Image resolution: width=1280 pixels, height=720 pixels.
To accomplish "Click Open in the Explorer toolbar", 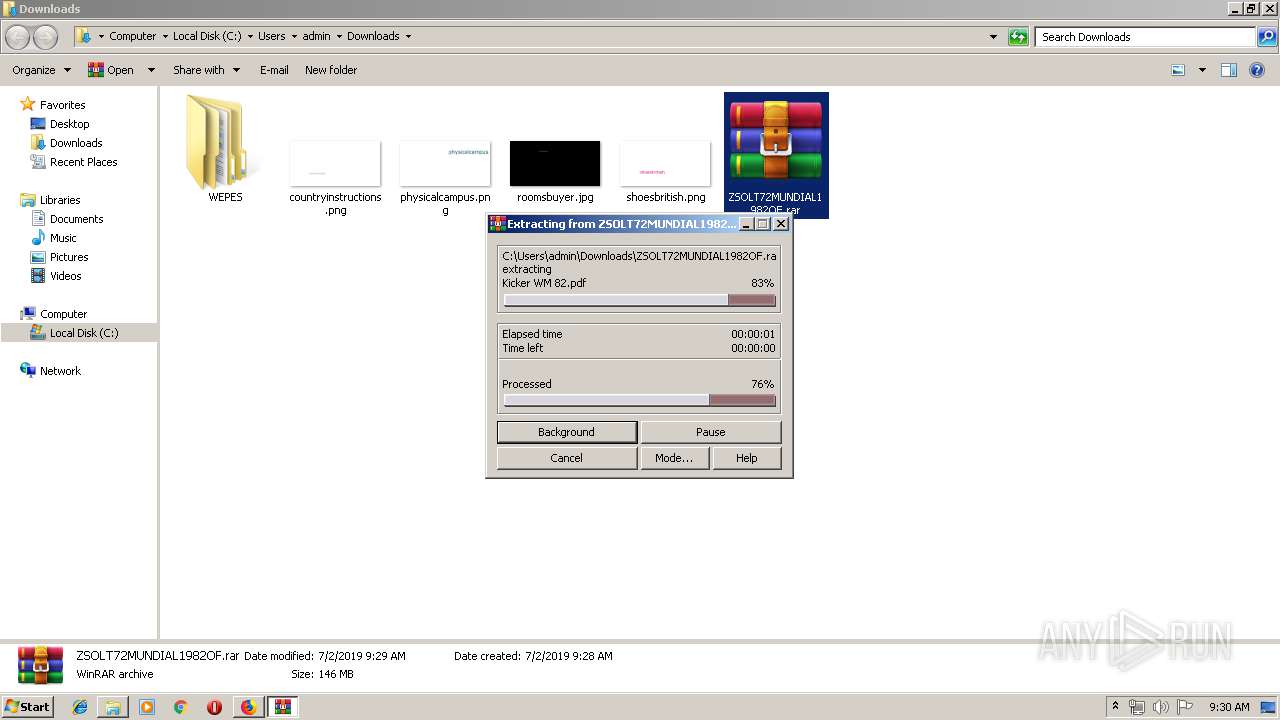I will [x=111, y=70].
